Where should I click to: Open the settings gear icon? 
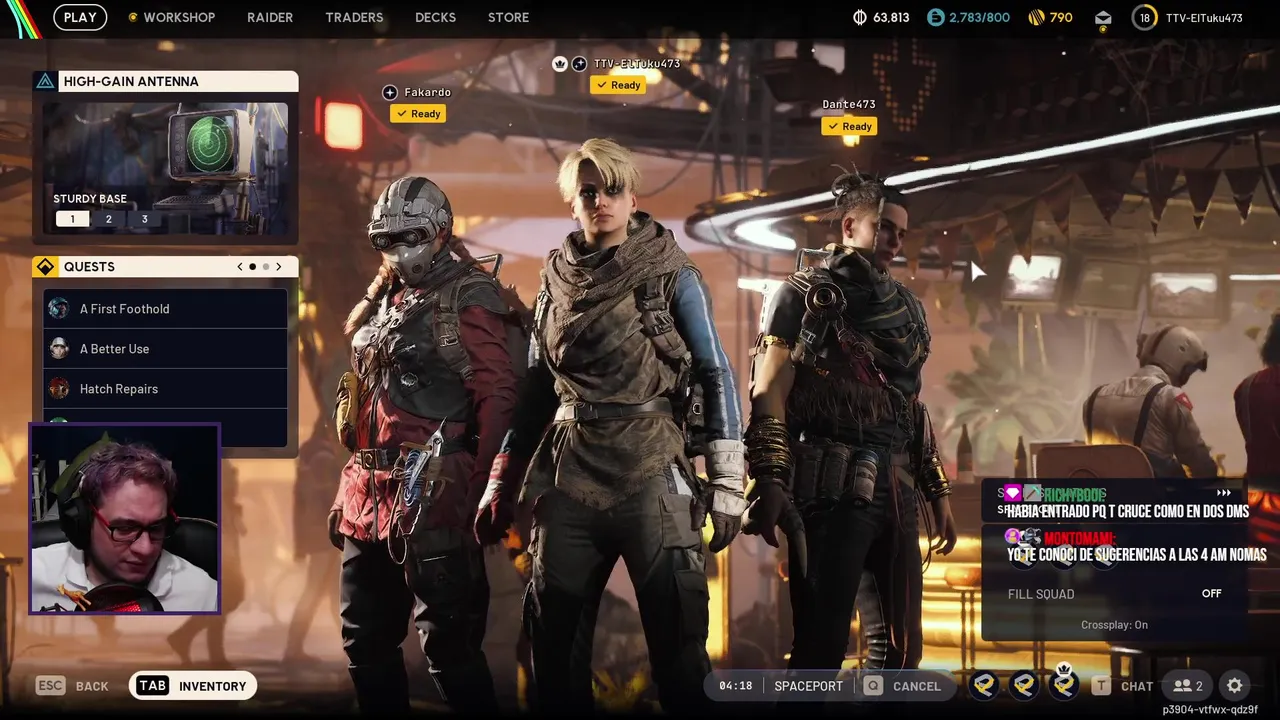point(1235,685)
